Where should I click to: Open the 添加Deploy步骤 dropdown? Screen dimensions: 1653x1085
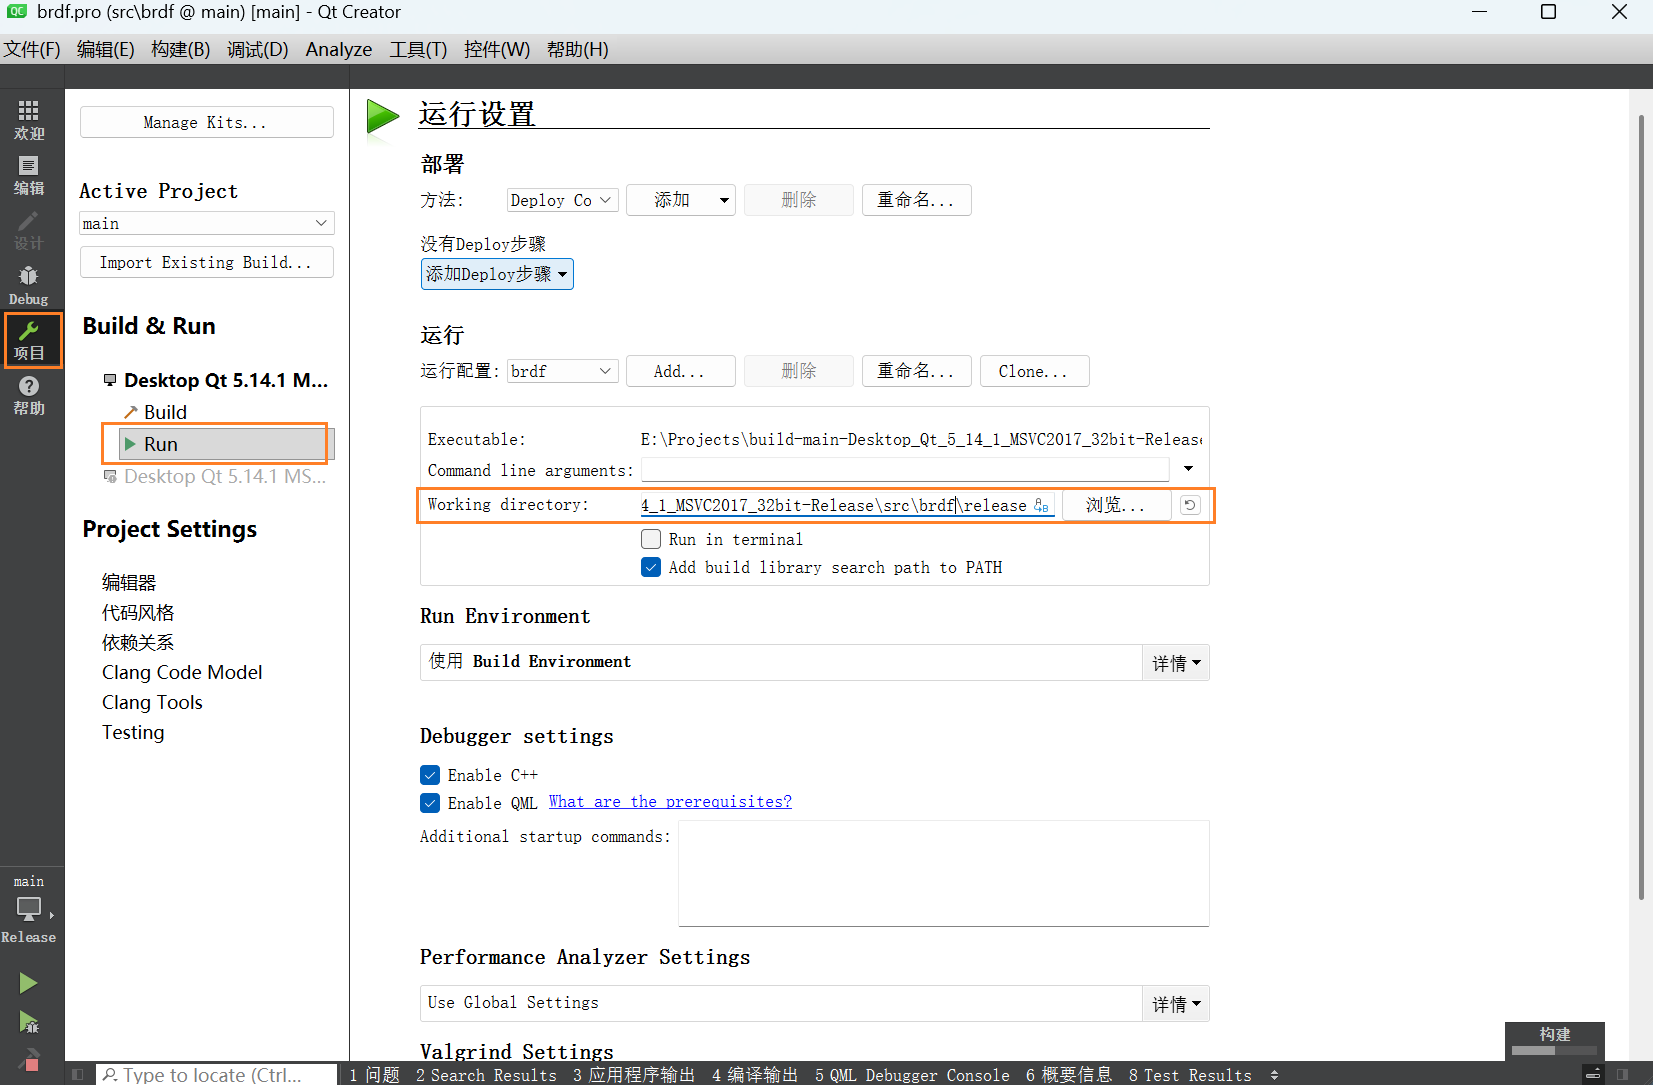pyautogui.click(x=497, y=274)
